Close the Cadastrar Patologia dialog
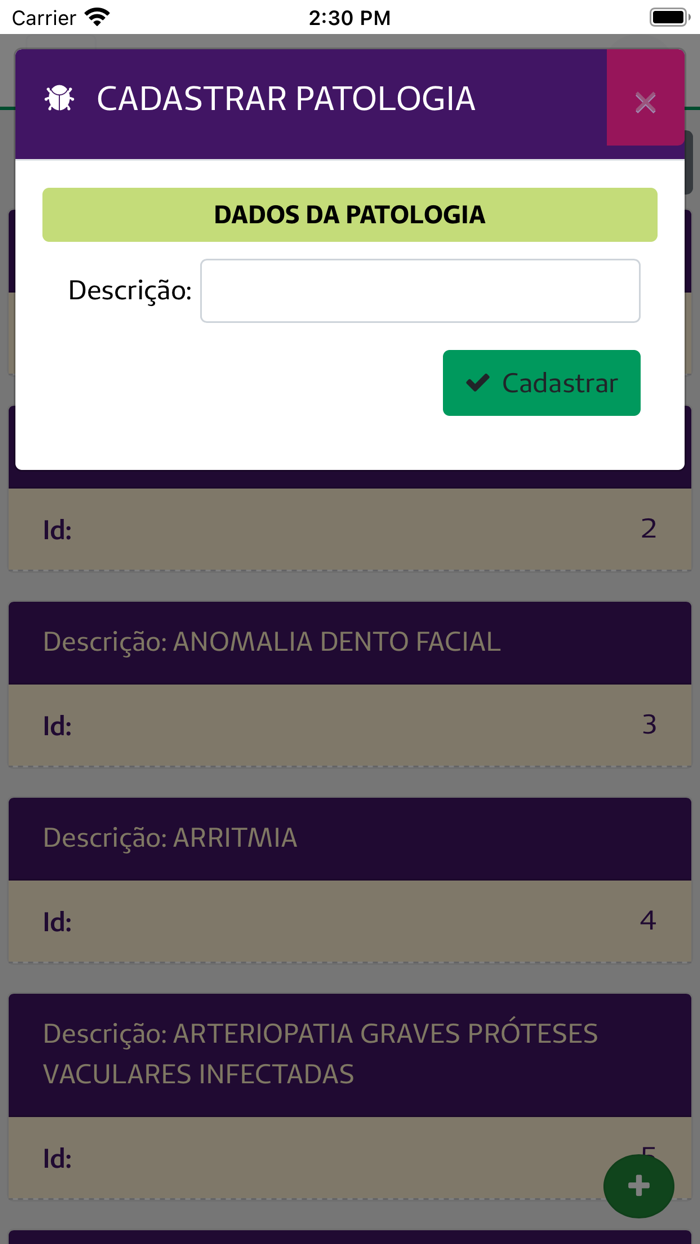 [x=645, y=99]
